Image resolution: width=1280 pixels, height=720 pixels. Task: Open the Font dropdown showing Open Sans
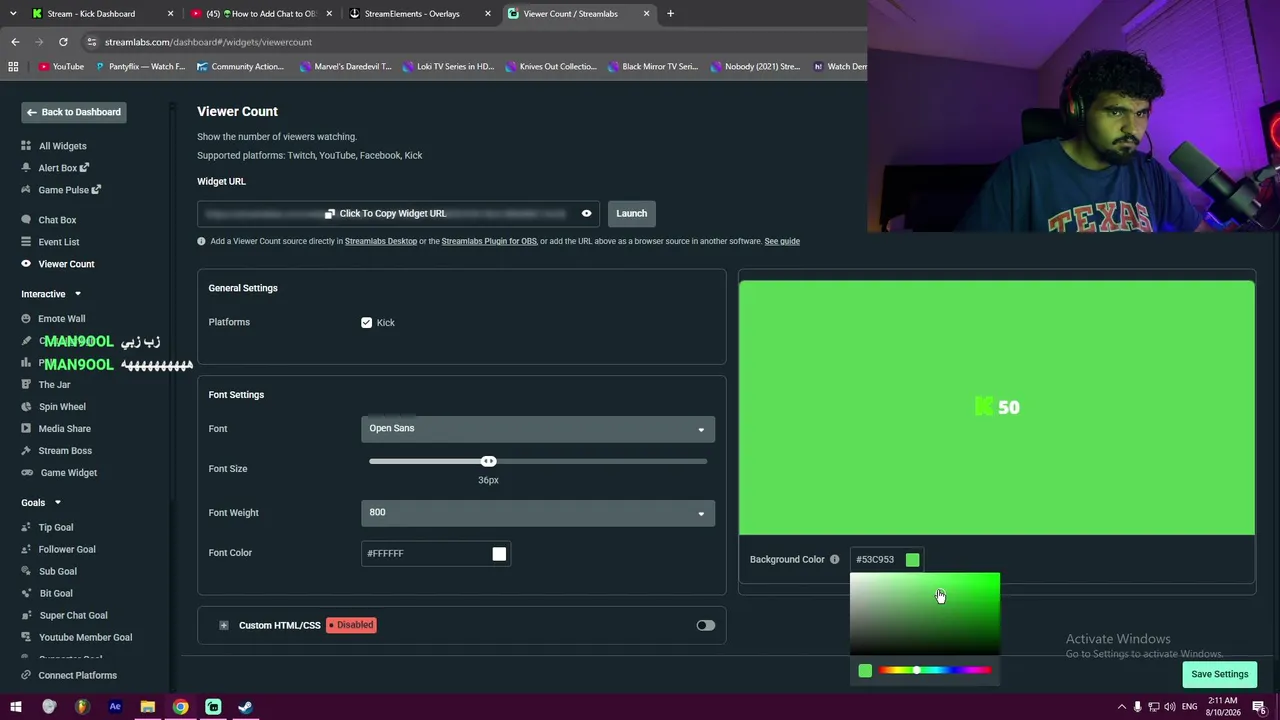[x=538, y=429]
